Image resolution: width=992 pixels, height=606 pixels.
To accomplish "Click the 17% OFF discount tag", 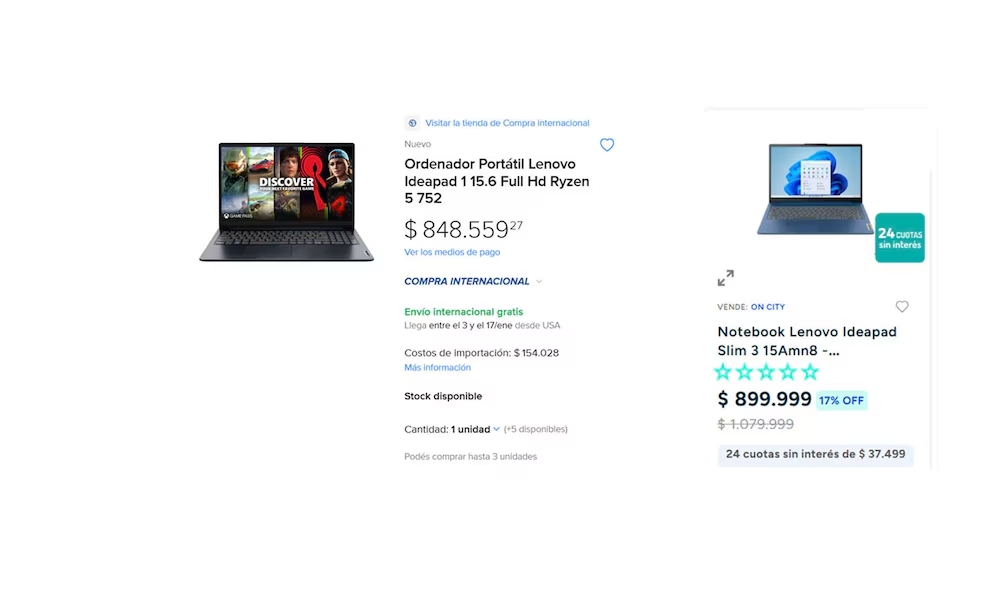I will pyautogui.click(x=841, y=400).
